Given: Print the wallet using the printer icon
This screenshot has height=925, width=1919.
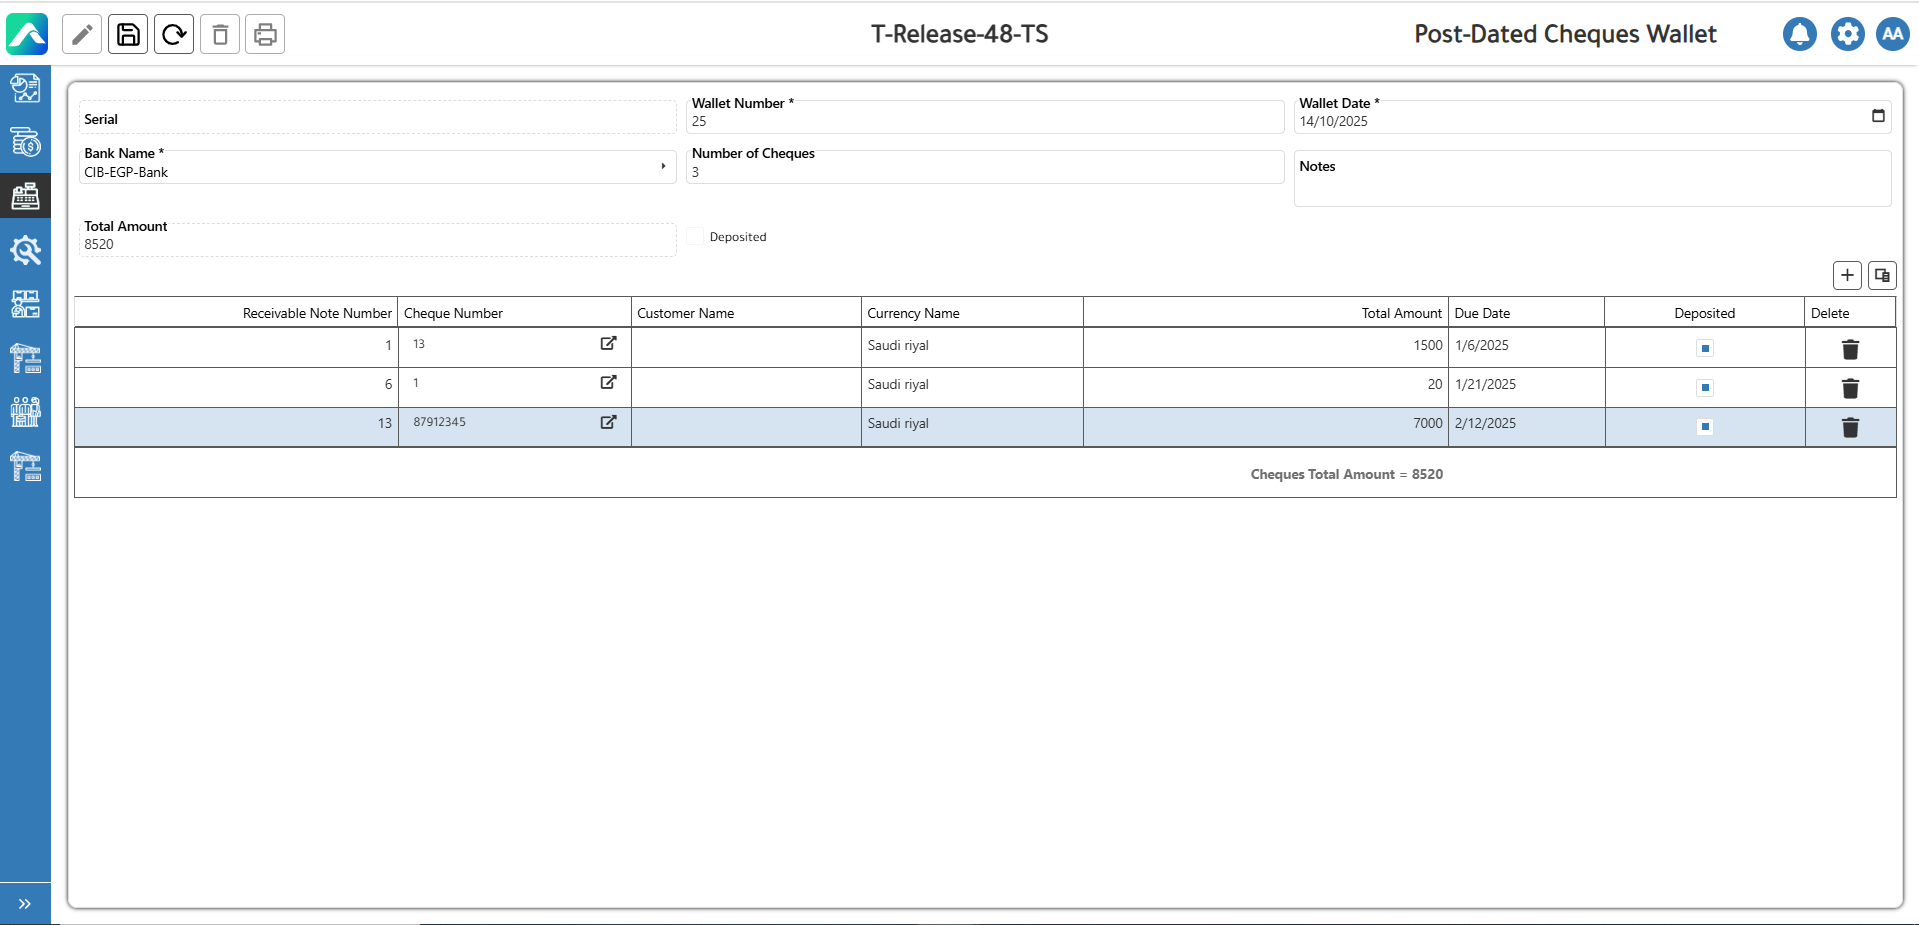Looking at the screenshot, I should coord(265,35).
